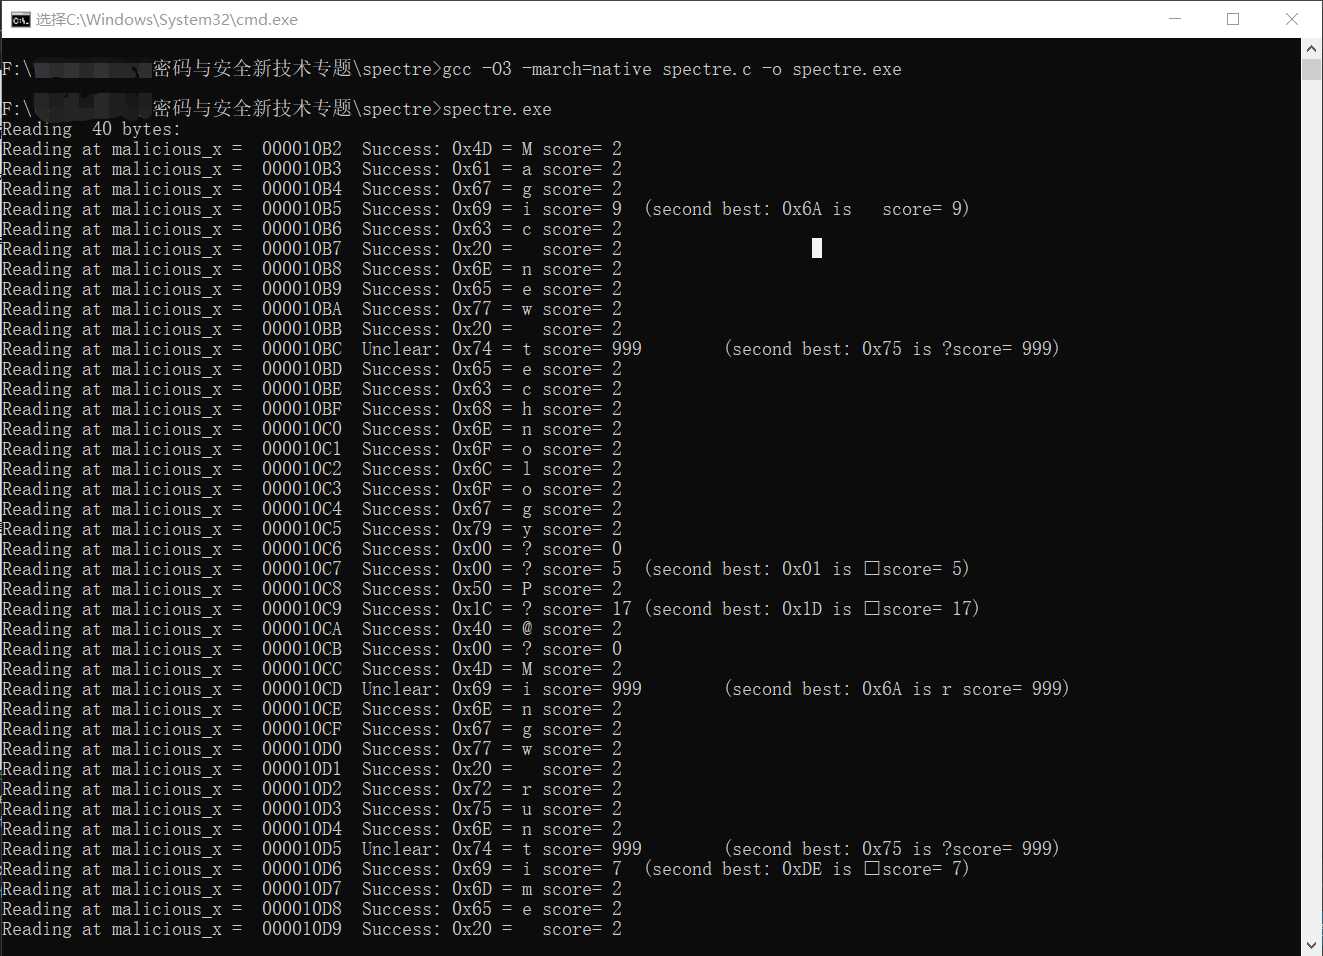Click address 000010C0 in output
The image size is (1323, 956).
pos(302,429)
